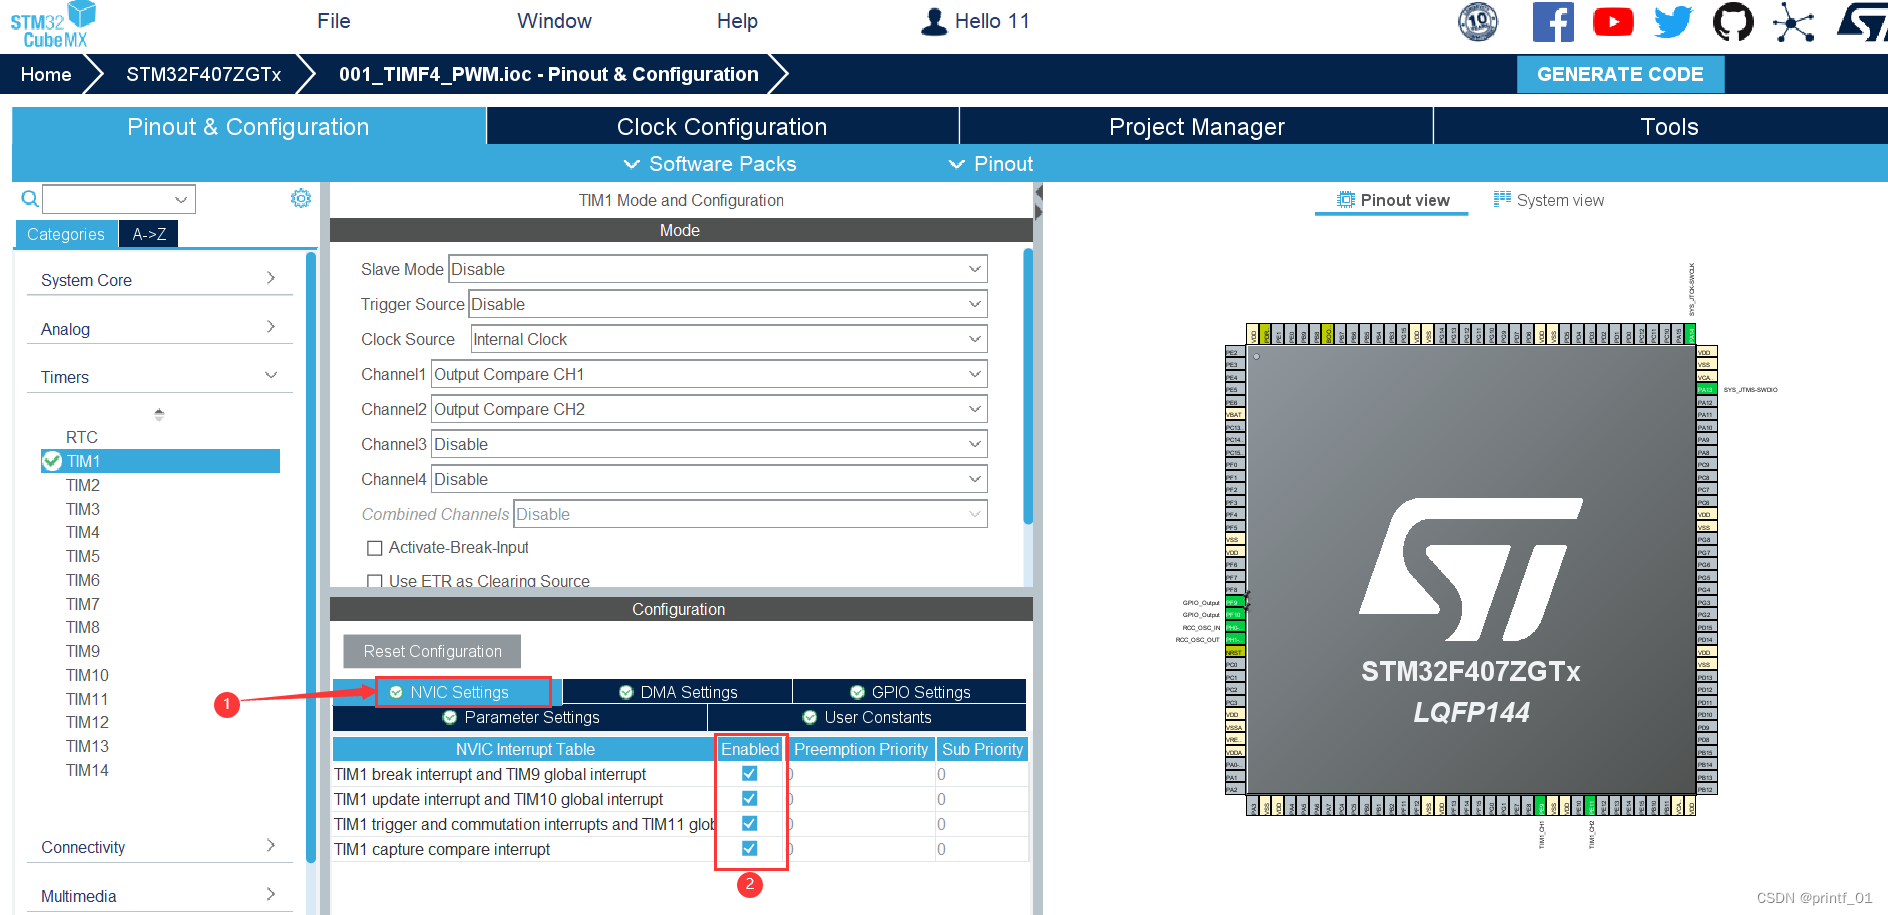Enable Activate-Break-Input checkbox
The height and width of the screenshot is (915, 1888).
point(375,548)
